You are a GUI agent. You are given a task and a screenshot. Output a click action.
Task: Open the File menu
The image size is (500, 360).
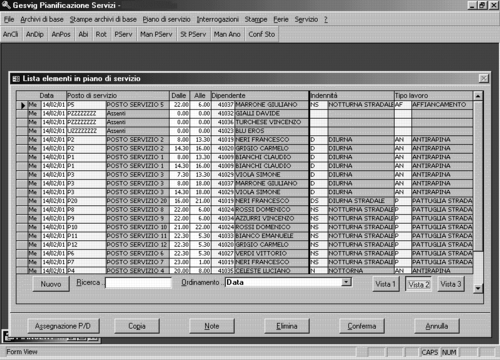click(x=9, y=19)
